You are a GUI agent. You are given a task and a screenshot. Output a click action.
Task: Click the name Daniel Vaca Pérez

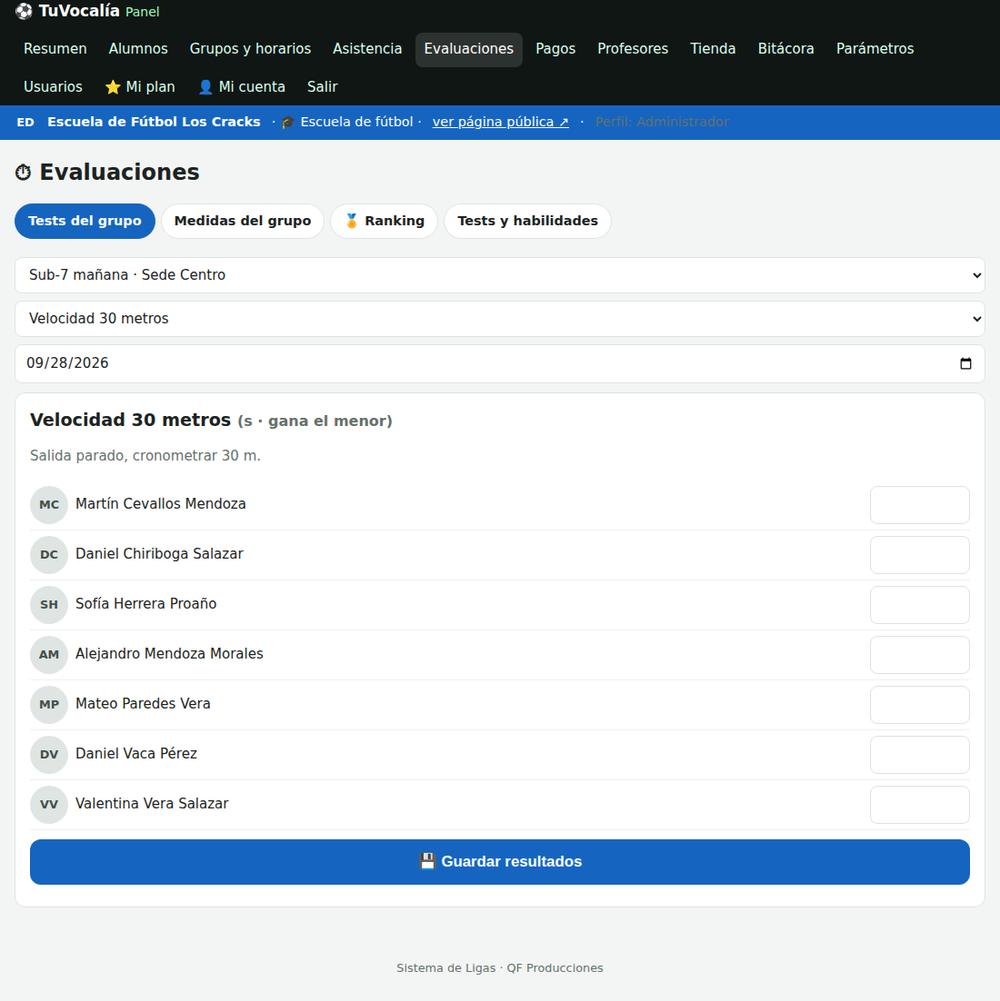click(x=136, y=754)
